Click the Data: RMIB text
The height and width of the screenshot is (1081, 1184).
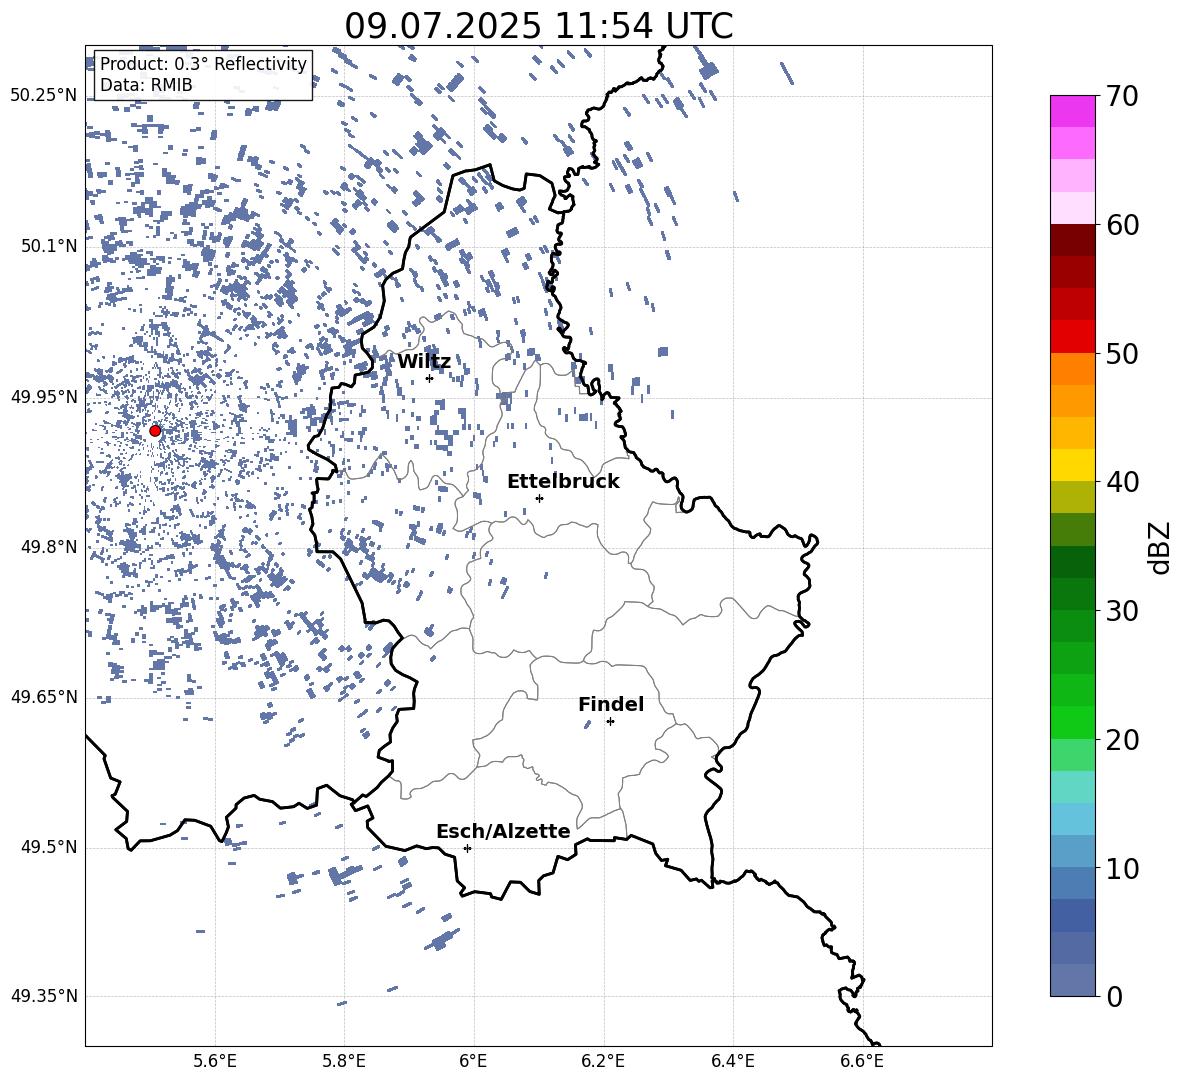point(146,85)
